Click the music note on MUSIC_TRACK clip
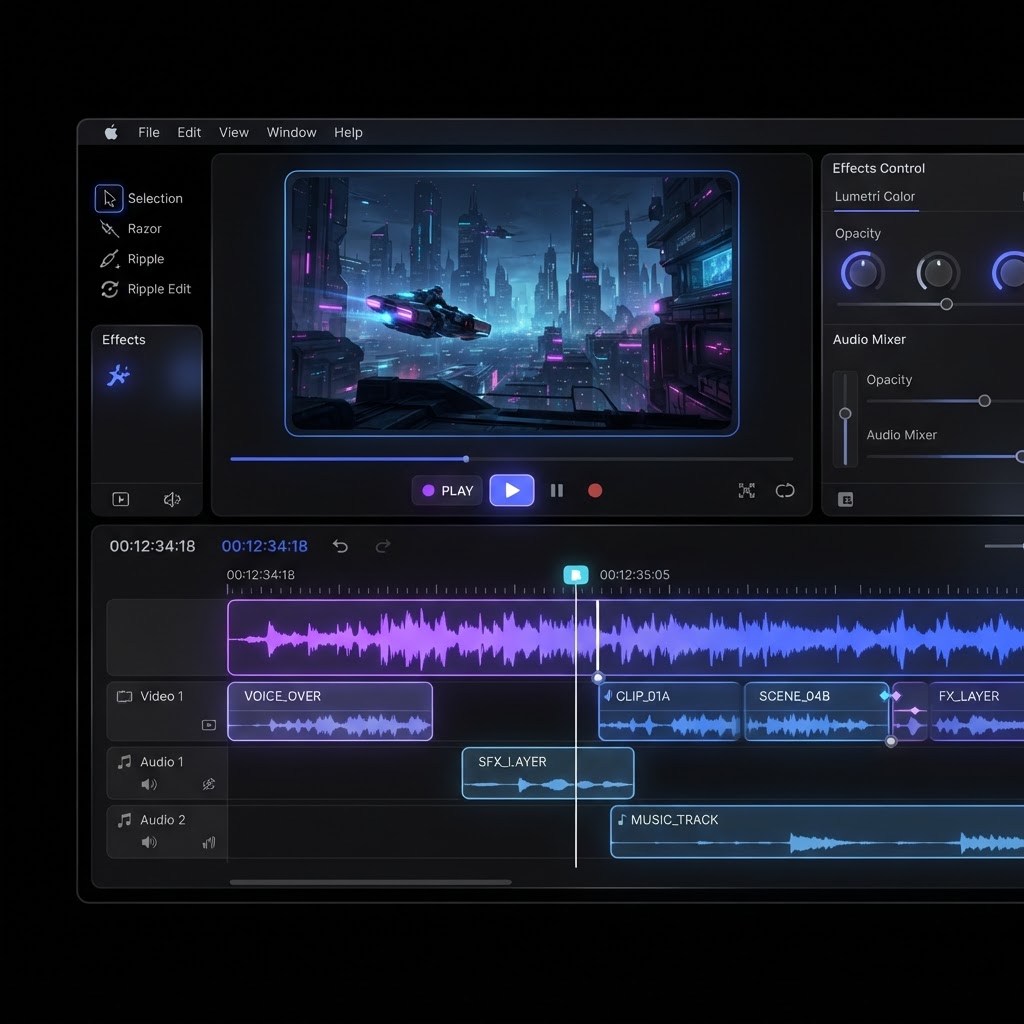Screen dimensions: 1024x1024 pyautogui.click(x=622, y=820)
